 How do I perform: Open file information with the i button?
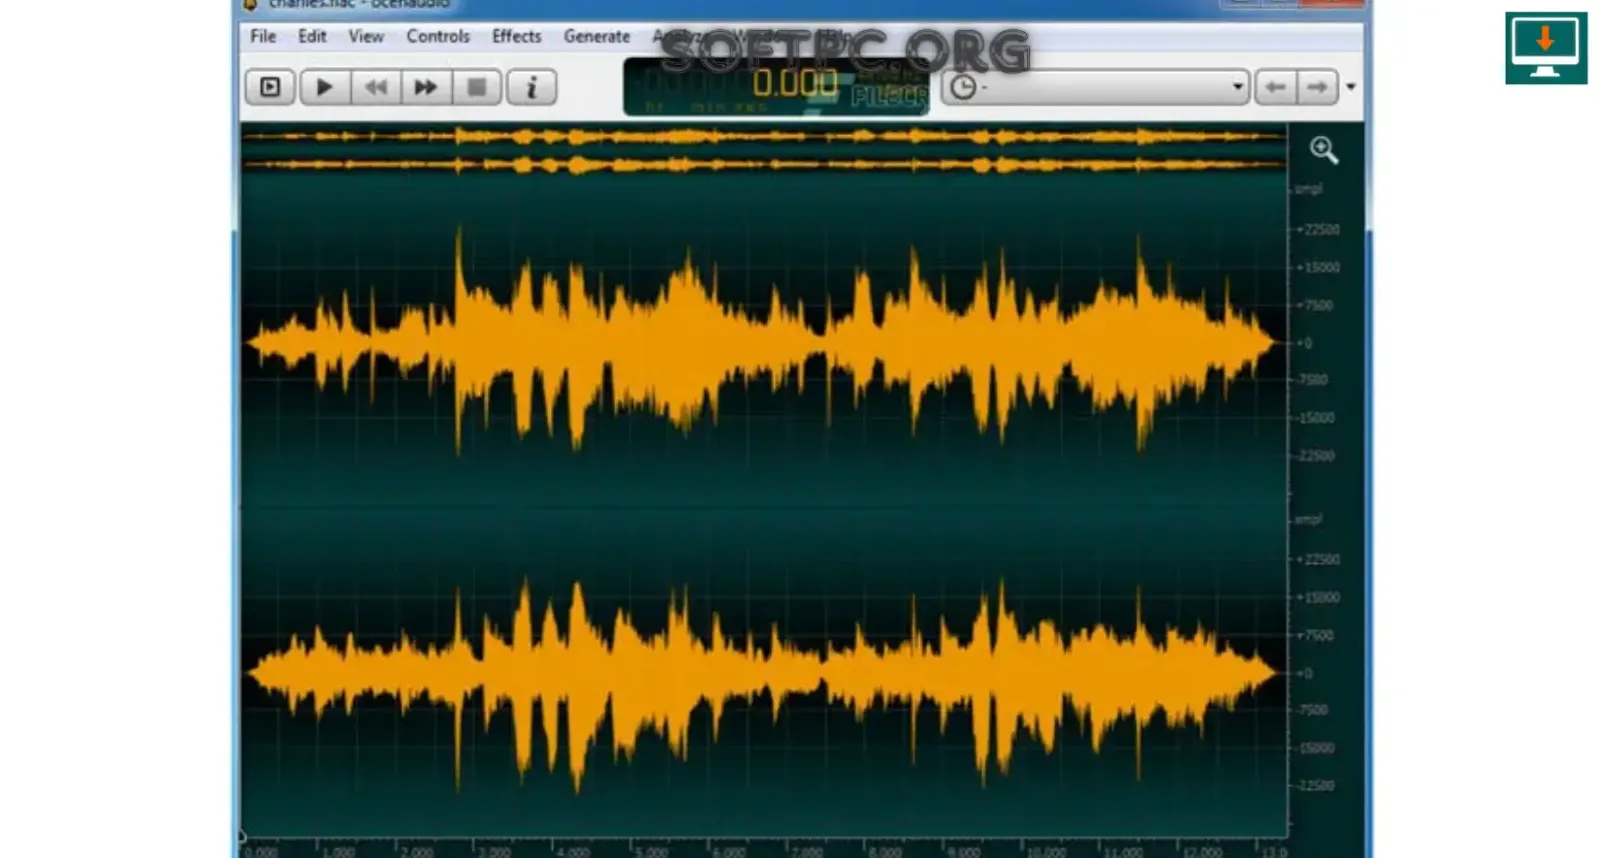coord(531,87)
